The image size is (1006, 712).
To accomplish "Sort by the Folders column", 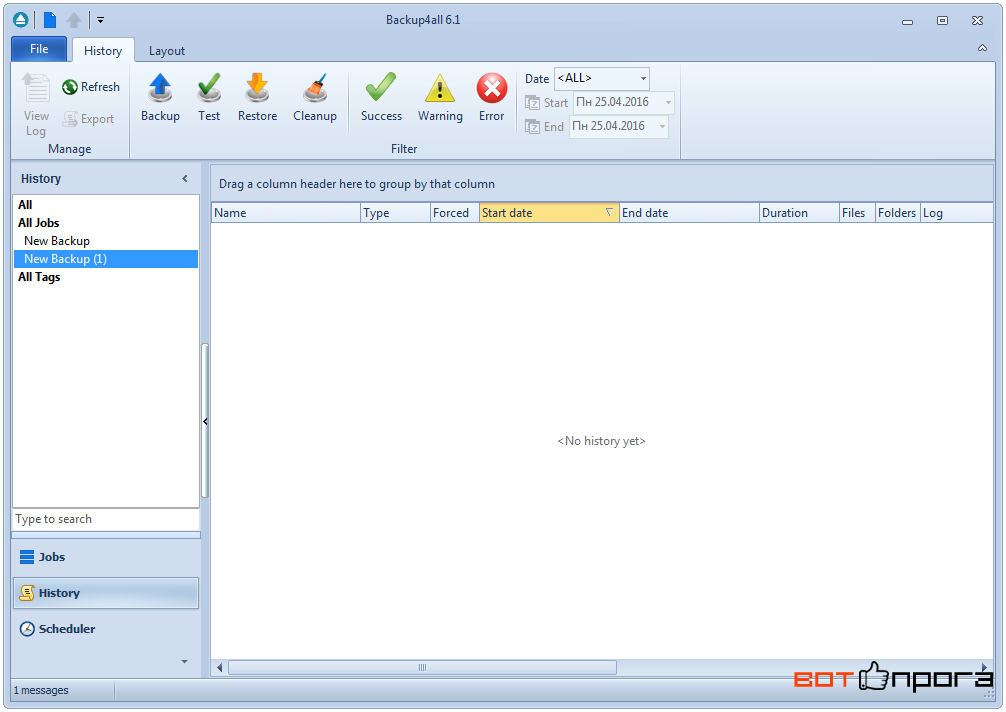I will (898, 213).
